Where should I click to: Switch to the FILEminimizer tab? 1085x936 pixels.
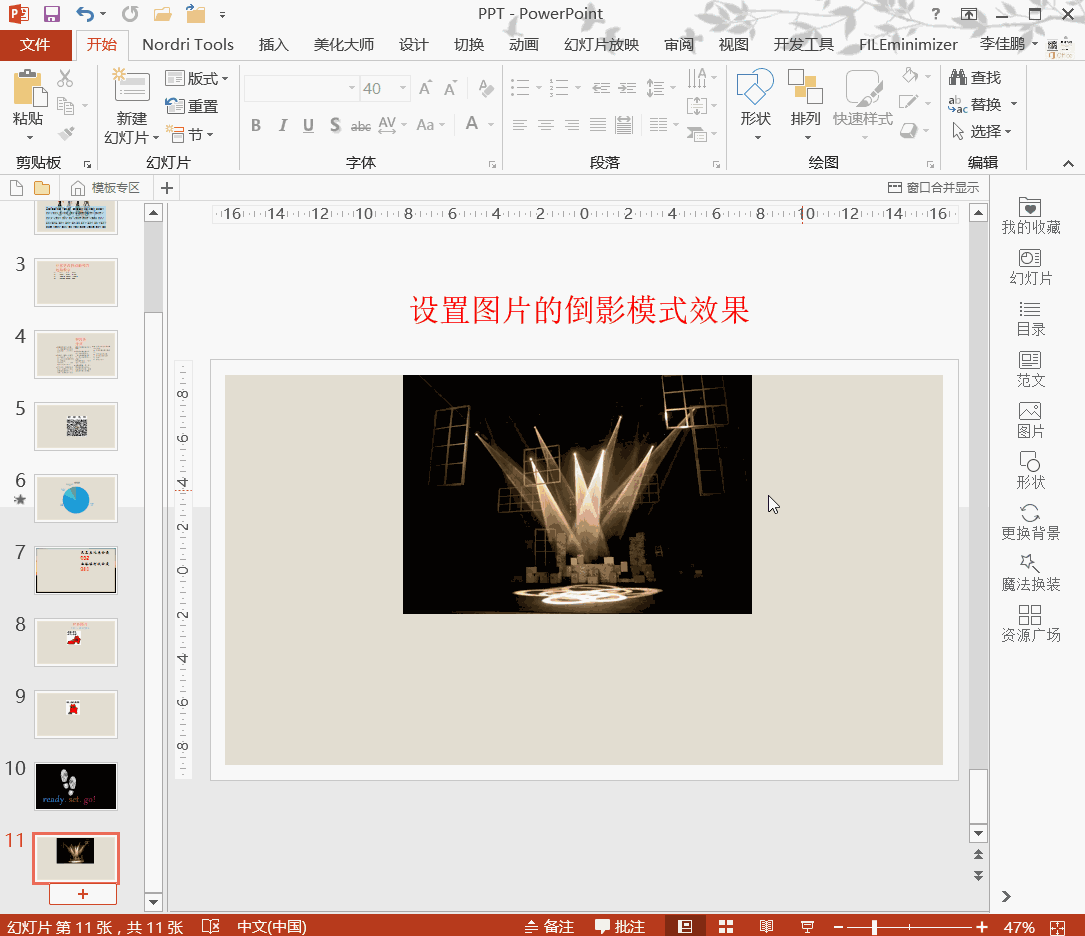(x=908, y=44)
